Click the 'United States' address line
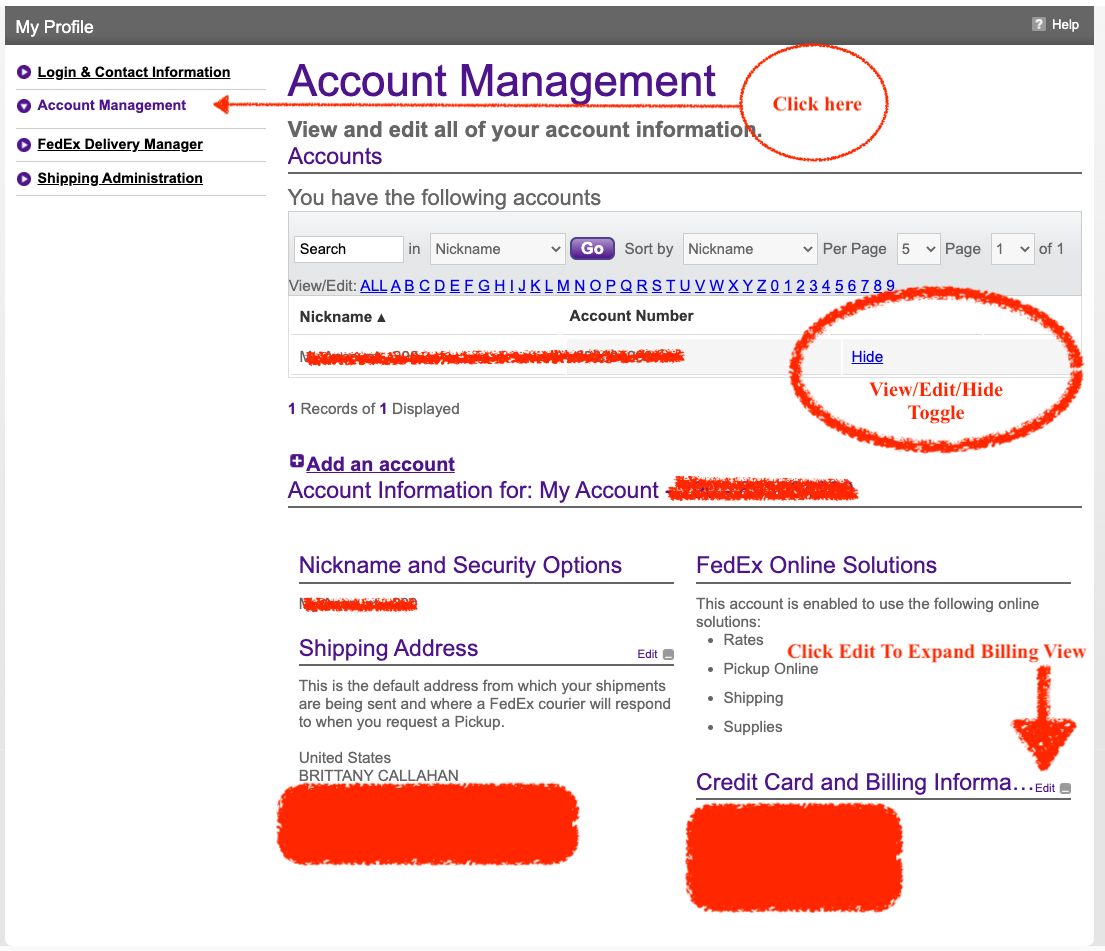Screen dimensions: 1105x951 [345, 758]
